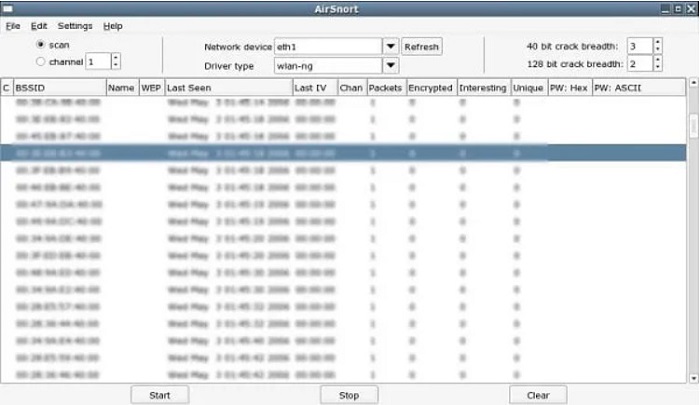Increase 128 bit crack breadth value
The height and width of the screenshot is (405, 700).
point(658,60)
